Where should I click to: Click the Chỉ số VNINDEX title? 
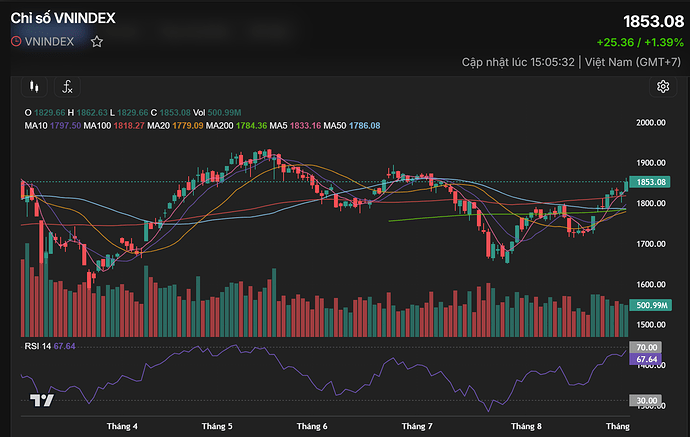(63, 18)
